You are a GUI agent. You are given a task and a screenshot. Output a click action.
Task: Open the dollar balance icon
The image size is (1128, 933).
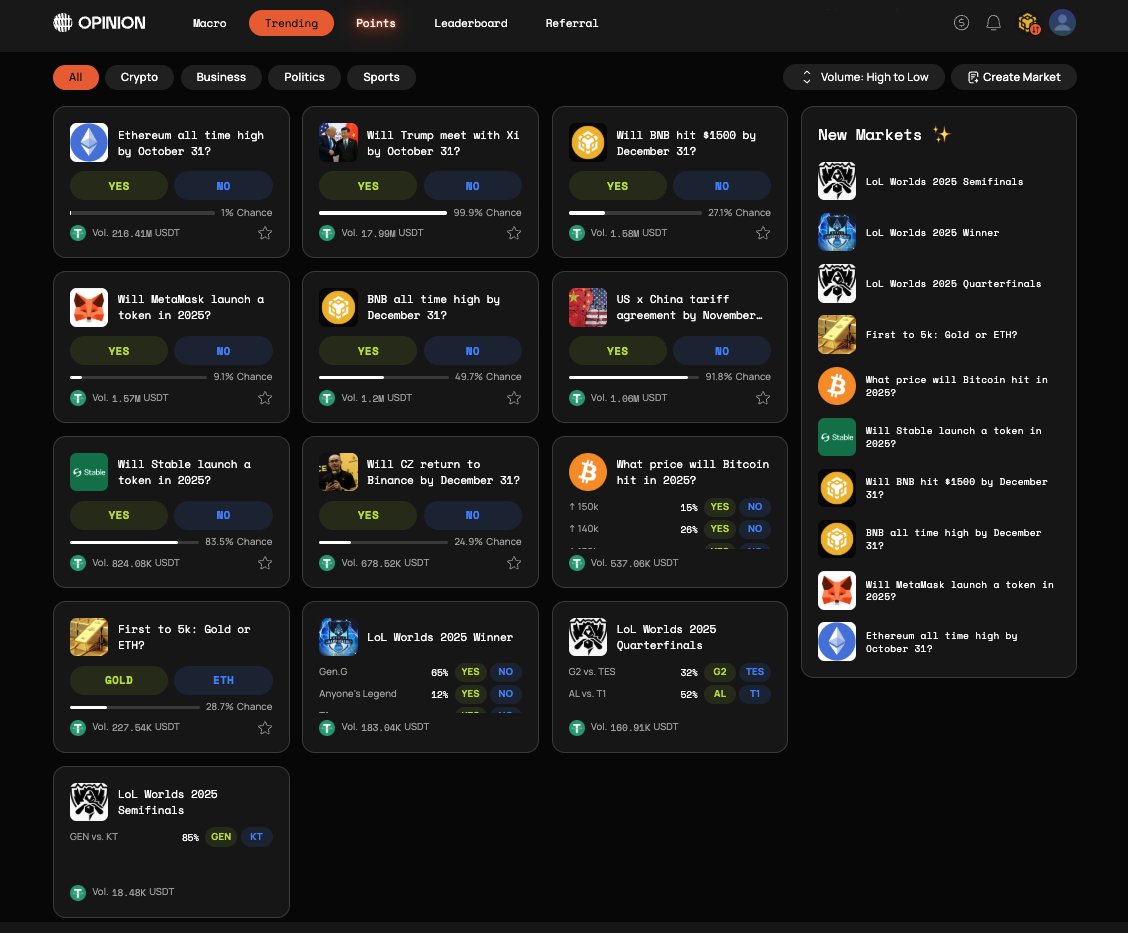pyautogui.click(x=961, y=23)
